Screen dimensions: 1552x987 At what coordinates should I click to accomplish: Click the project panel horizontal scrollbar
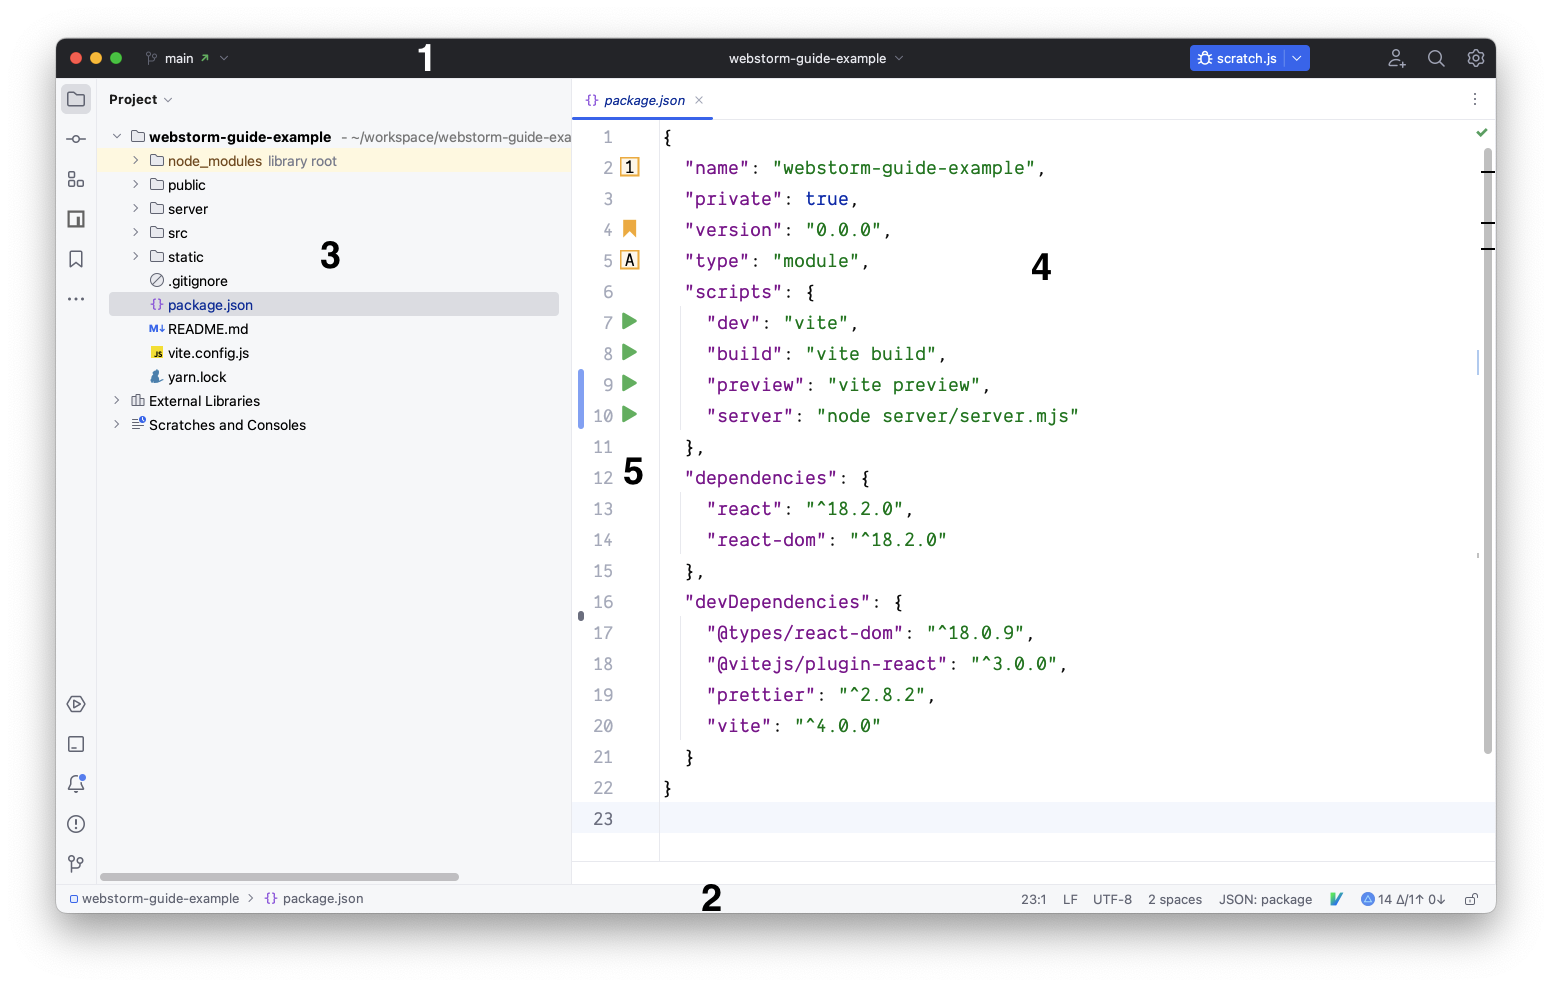click(x=279, y=877)
